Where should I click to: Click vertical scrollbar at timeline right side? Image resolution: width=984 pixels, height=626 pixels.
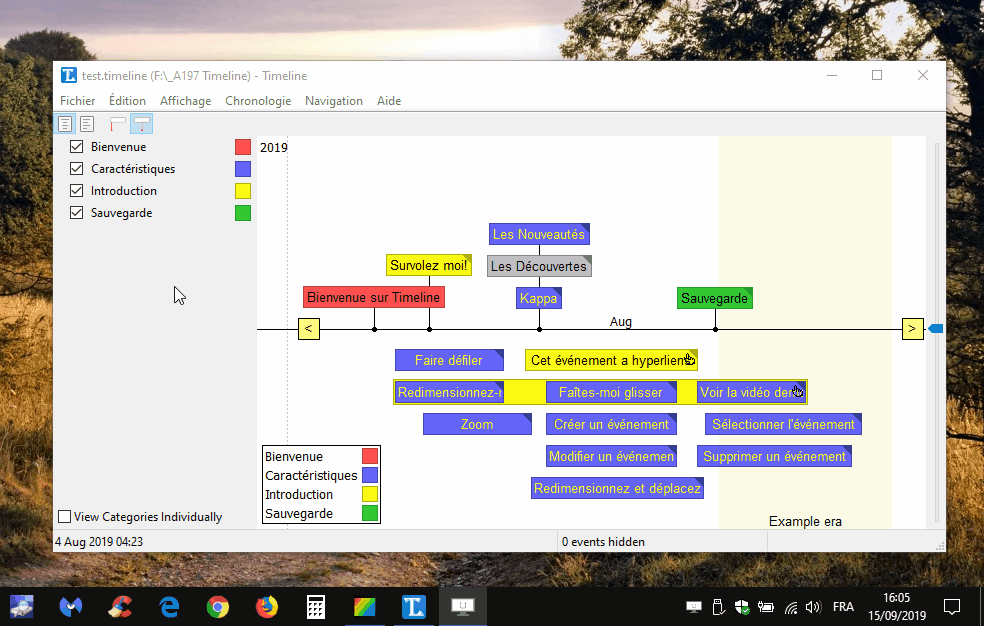click(x=937, y=332)
